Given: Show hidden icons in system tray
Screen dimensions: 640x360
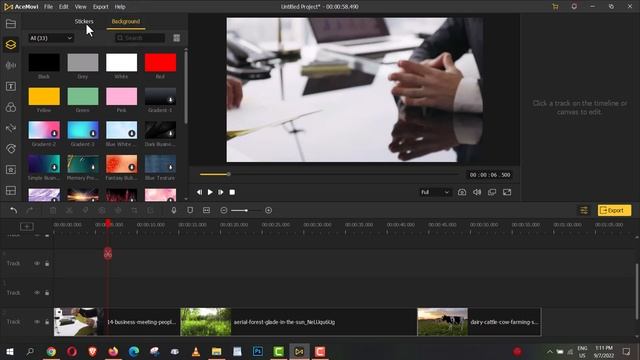Looking at the screenshot, I should coord(549,351).
